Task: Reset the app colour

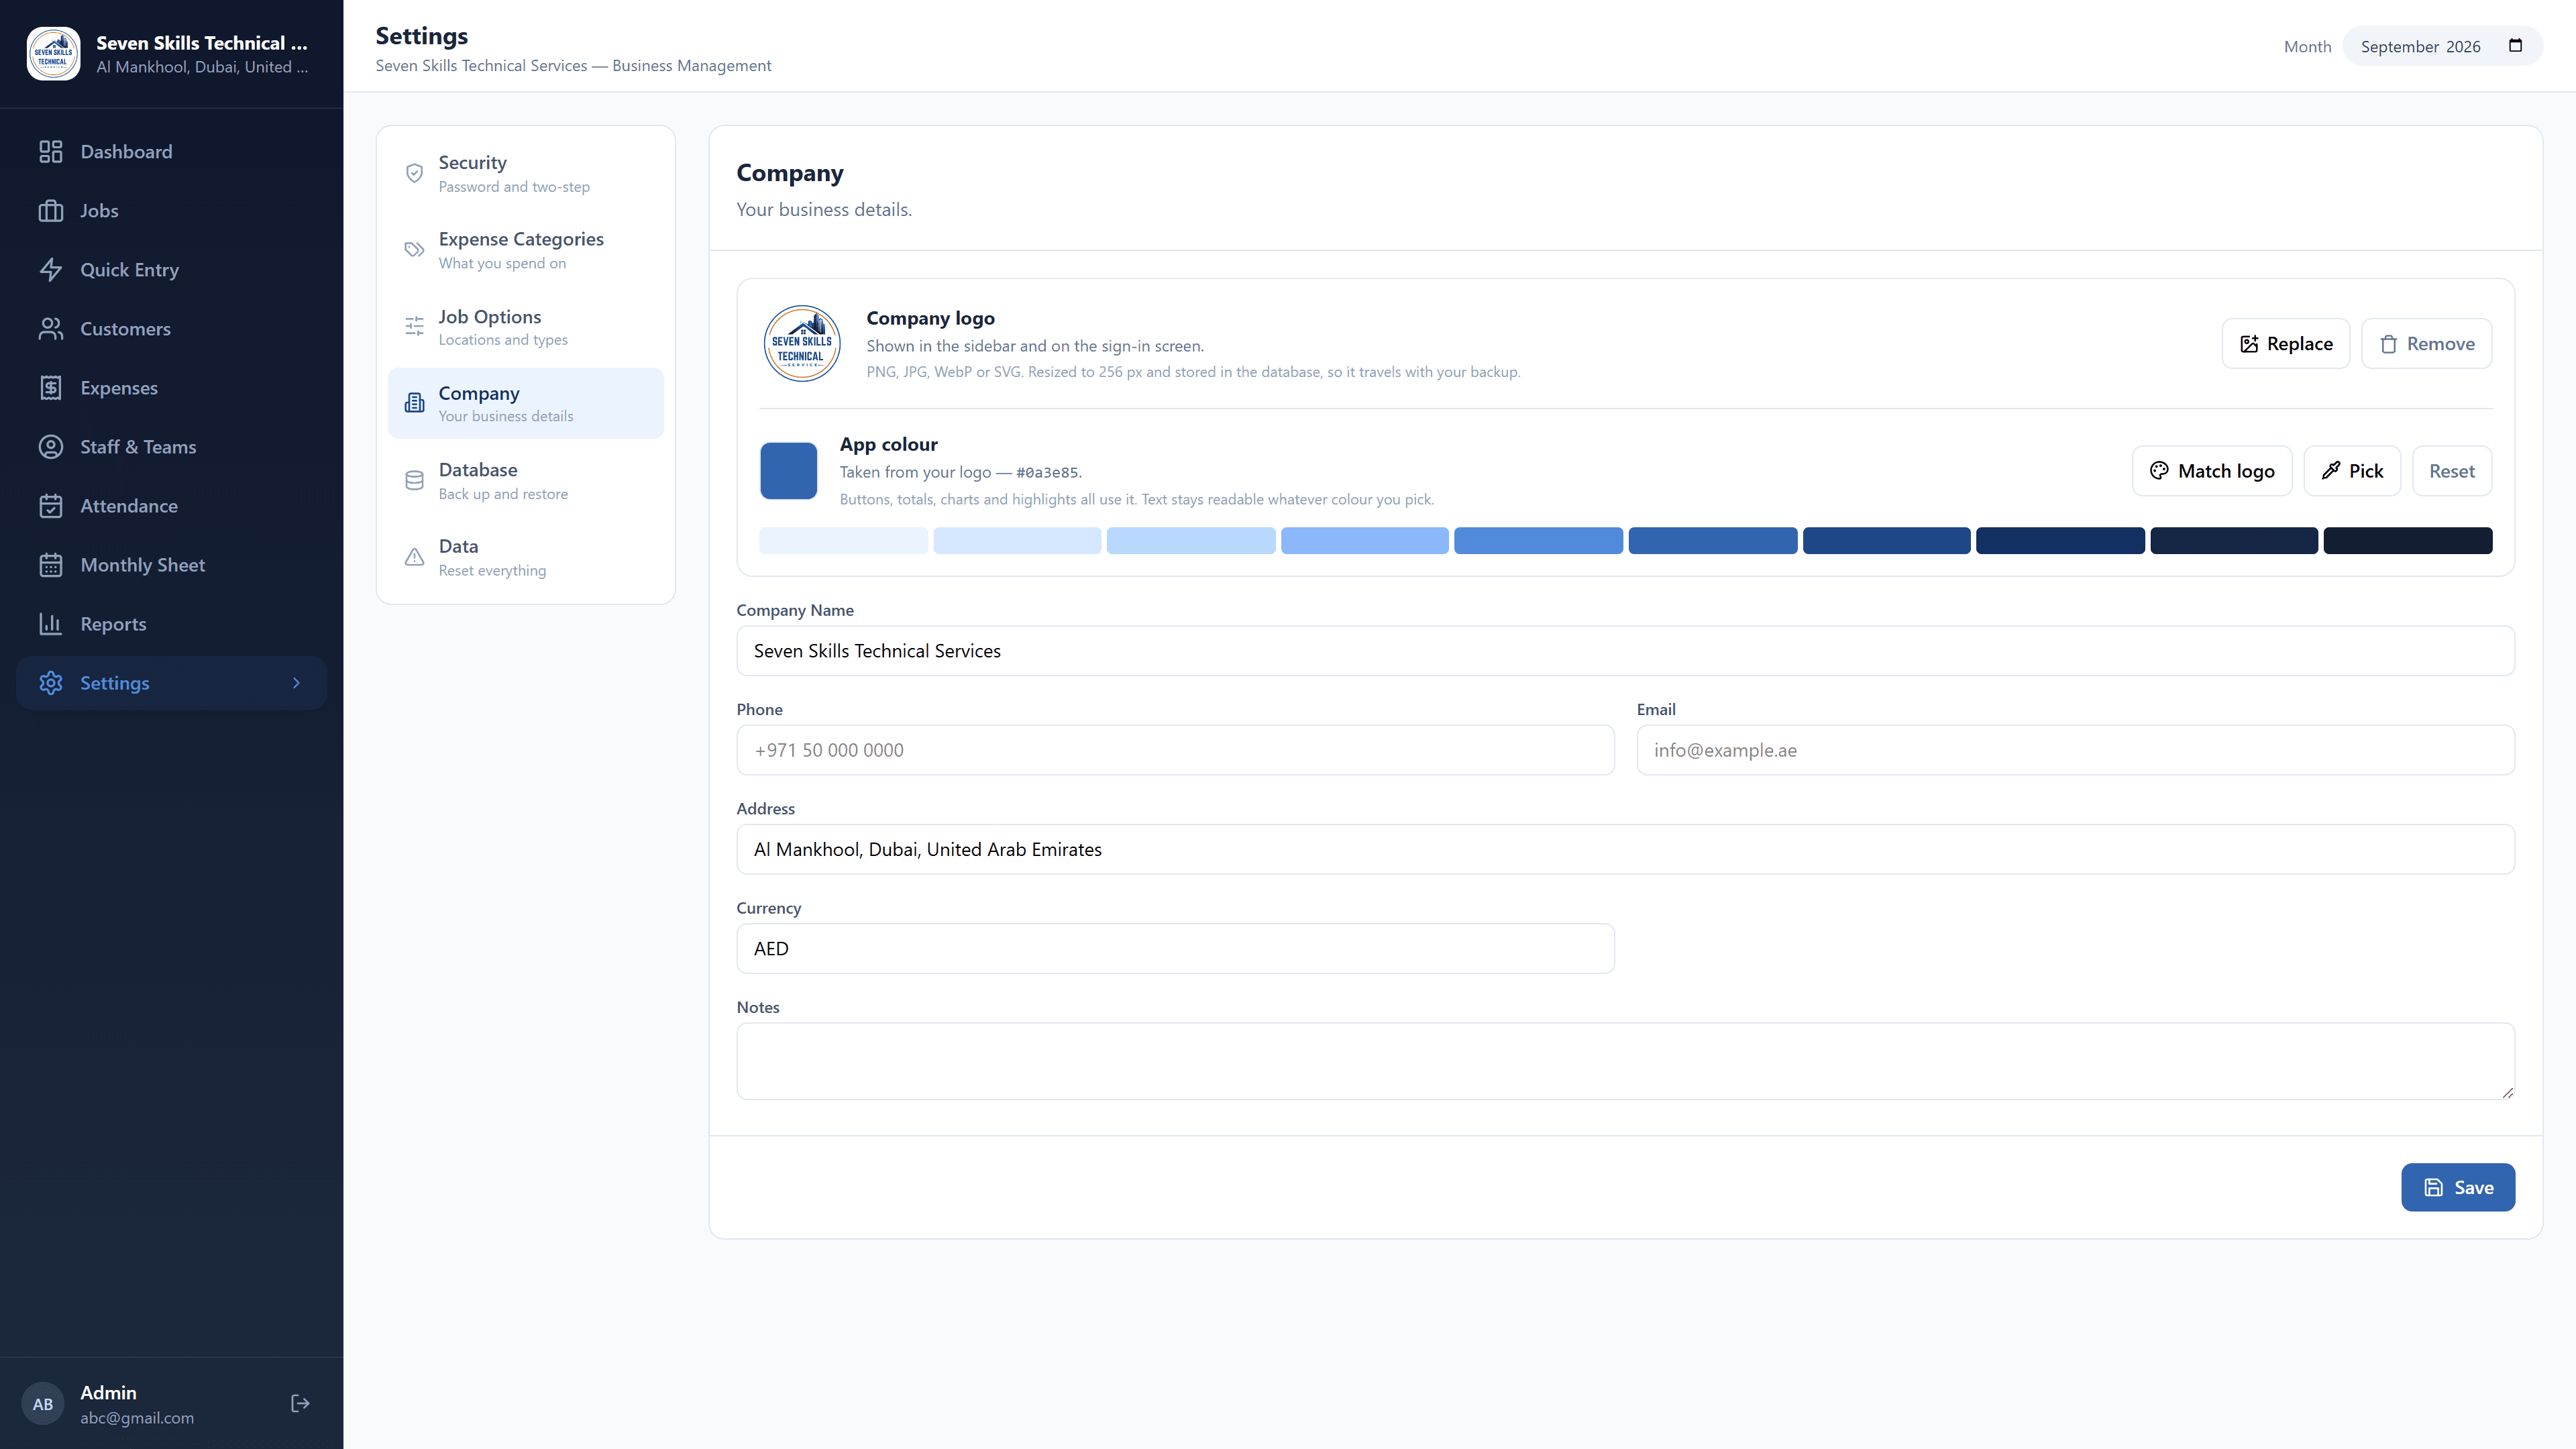Action: (2452, 471)
